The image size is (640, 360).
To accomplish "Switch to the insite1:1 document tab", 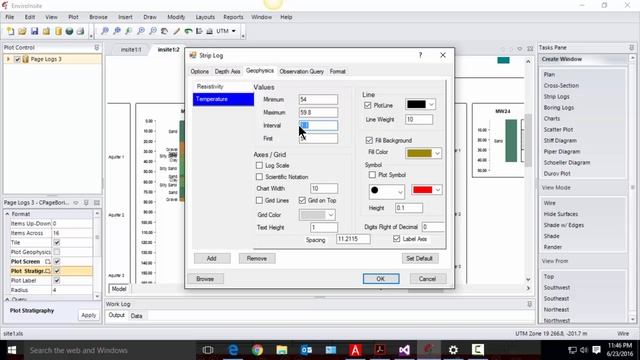I will [131, 49].
